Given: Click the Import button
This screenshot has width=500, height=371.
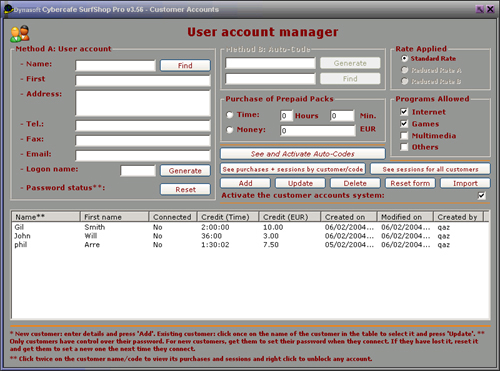Looking at the screenshot, I should pyautogui.click(x=465, y=183).
